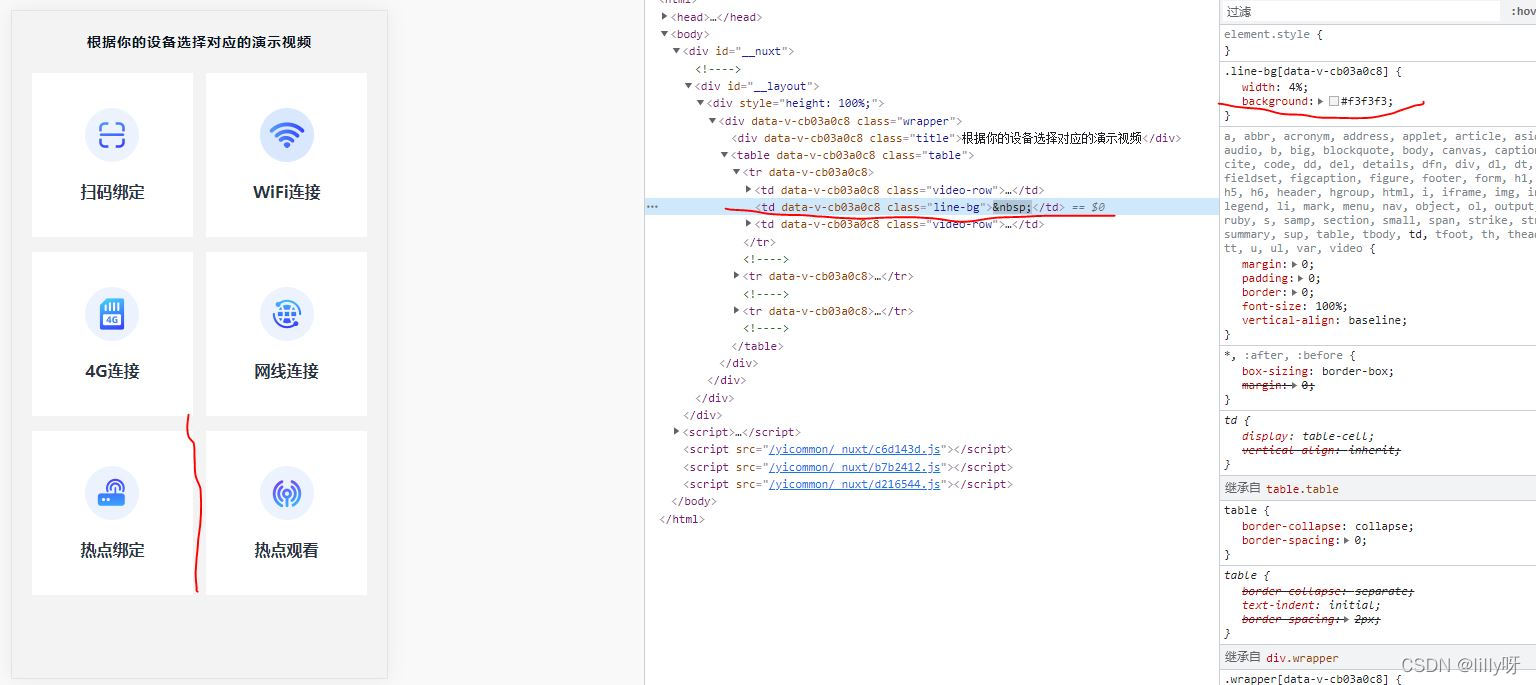Screen dimensions: 1536x685
Task: Edit the text-indent: initial declaration
Action: 1311,605
